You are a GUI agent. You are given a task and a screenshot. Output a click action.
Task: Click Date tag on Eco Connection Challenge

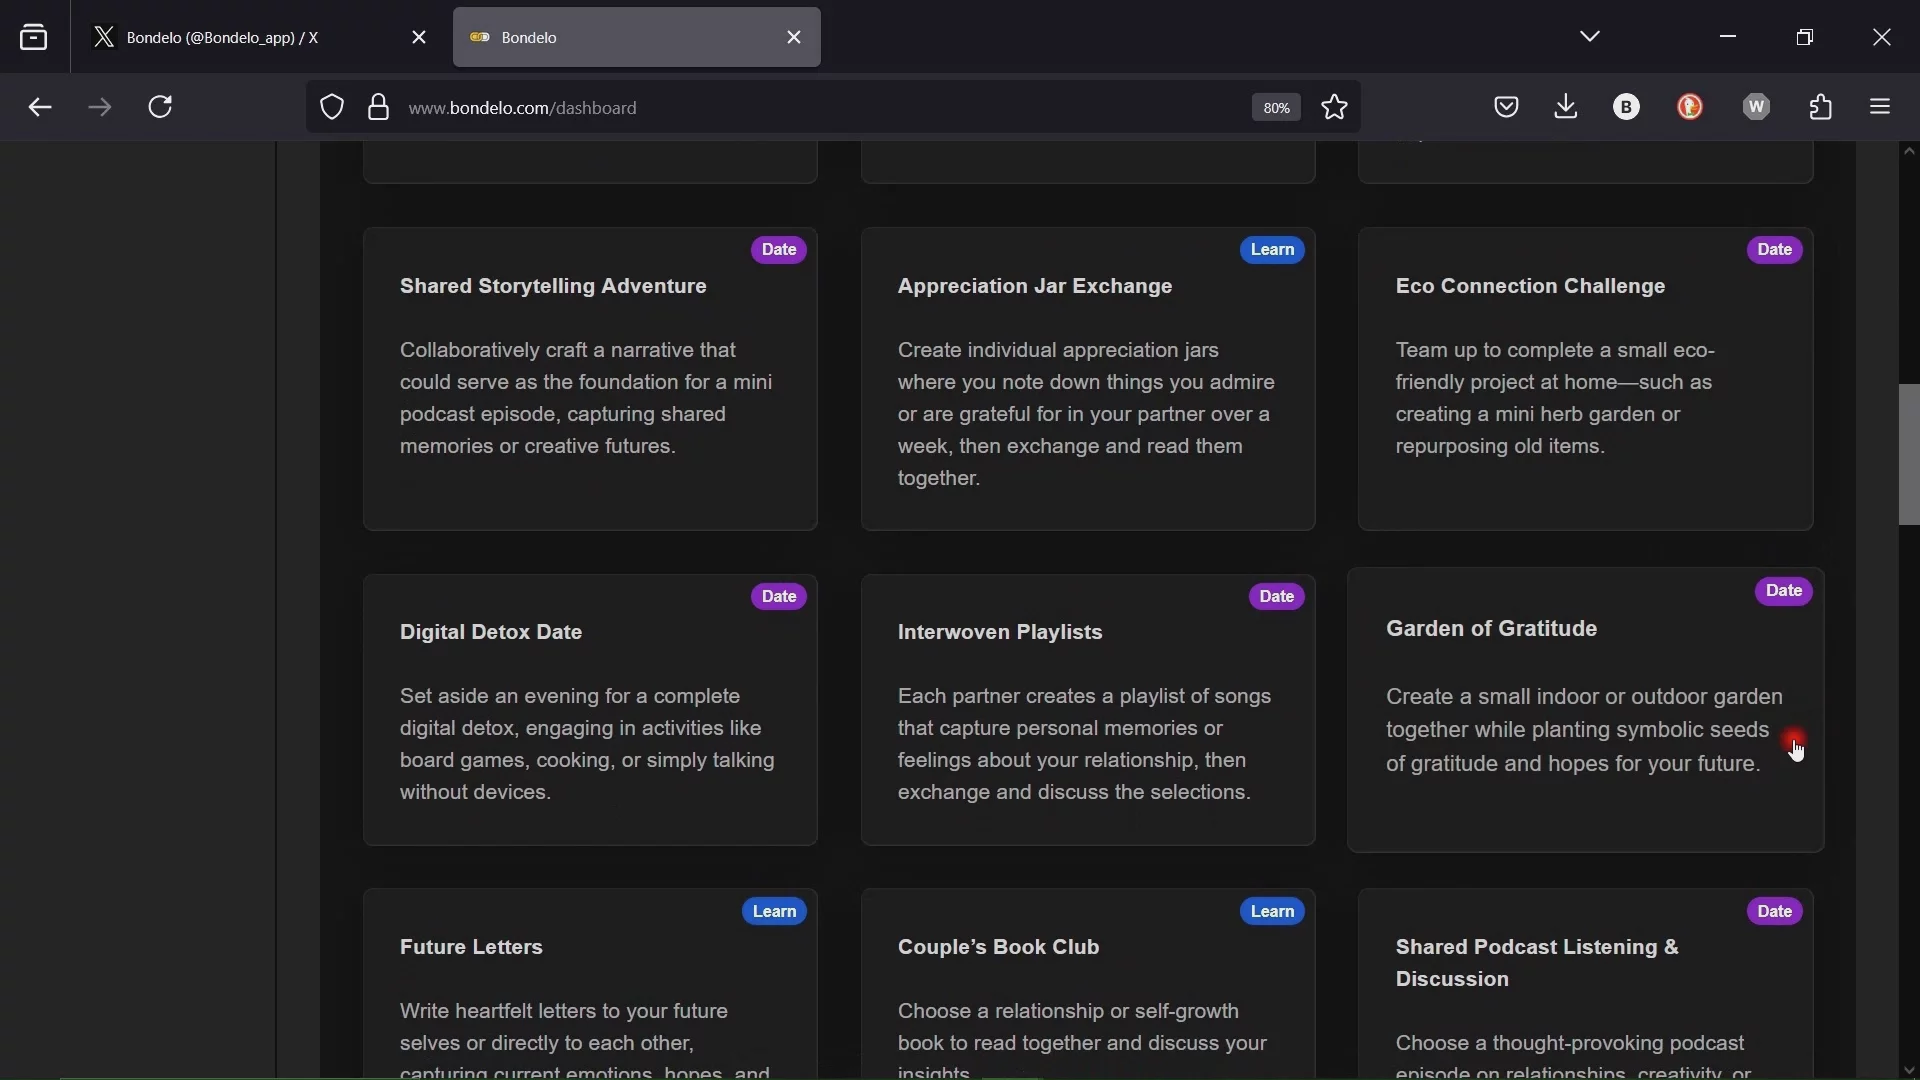[x=1775, y=250]
